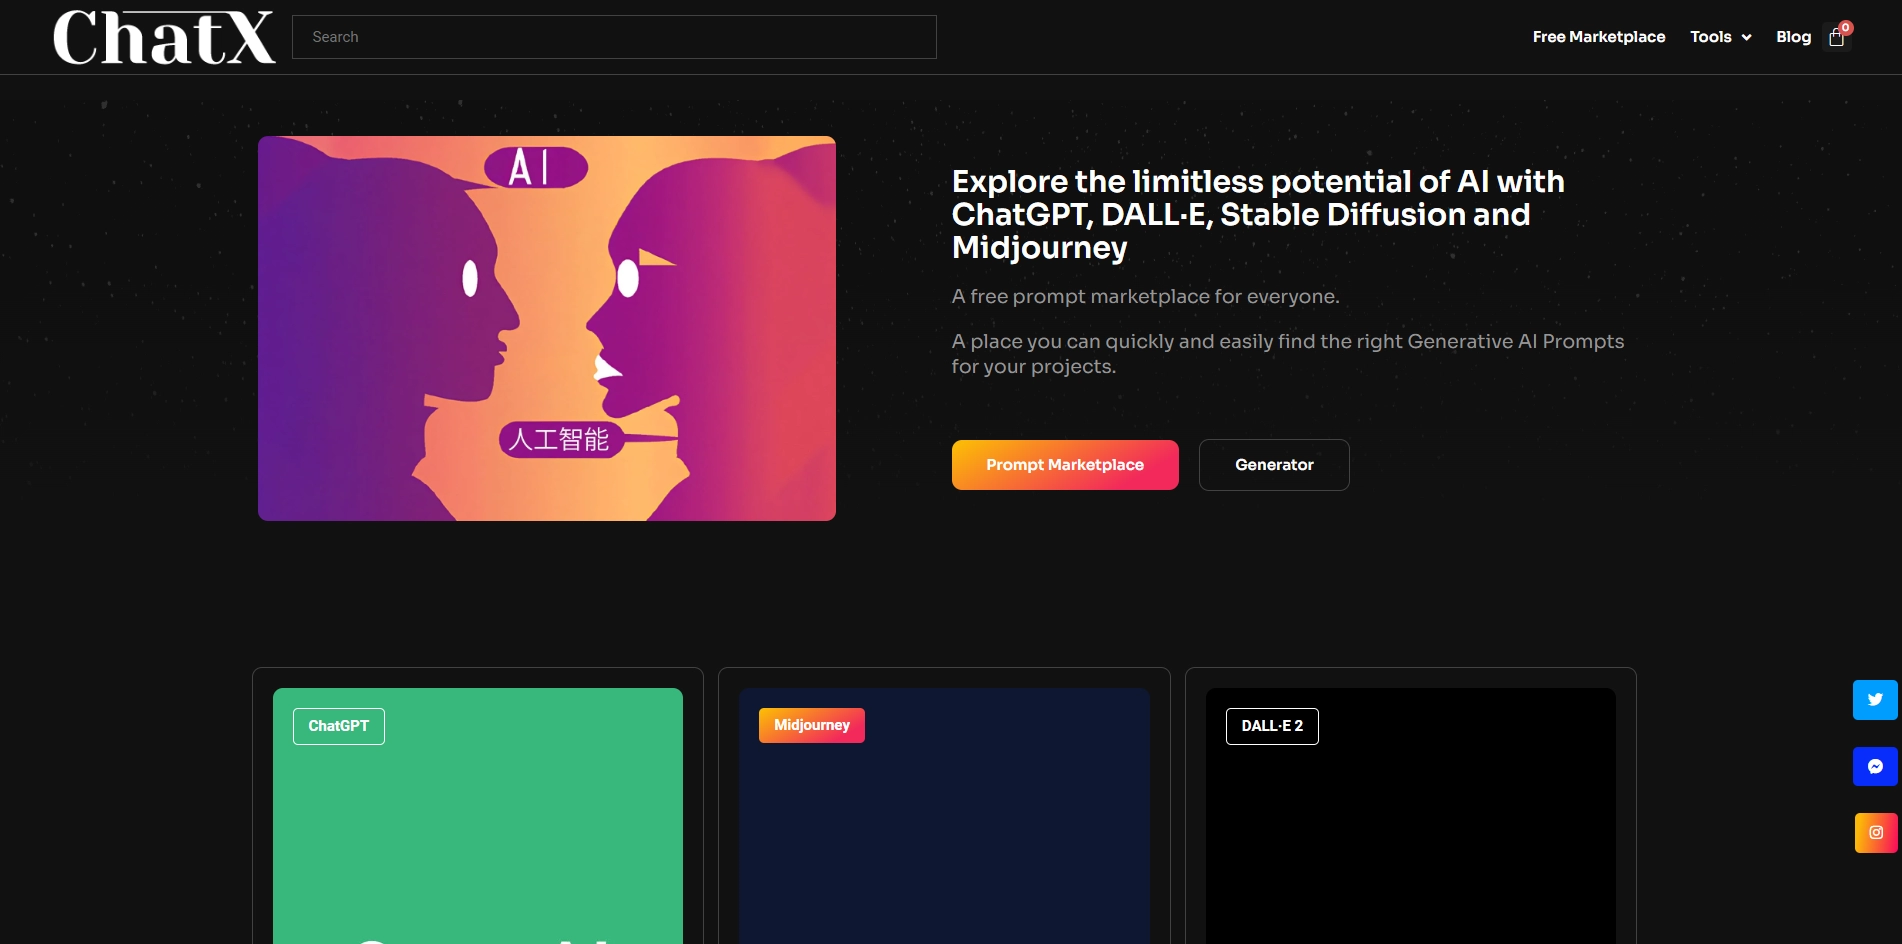Click the ChatX logo
This screenshot has height=944, width=1902.
tap(164, 38)
